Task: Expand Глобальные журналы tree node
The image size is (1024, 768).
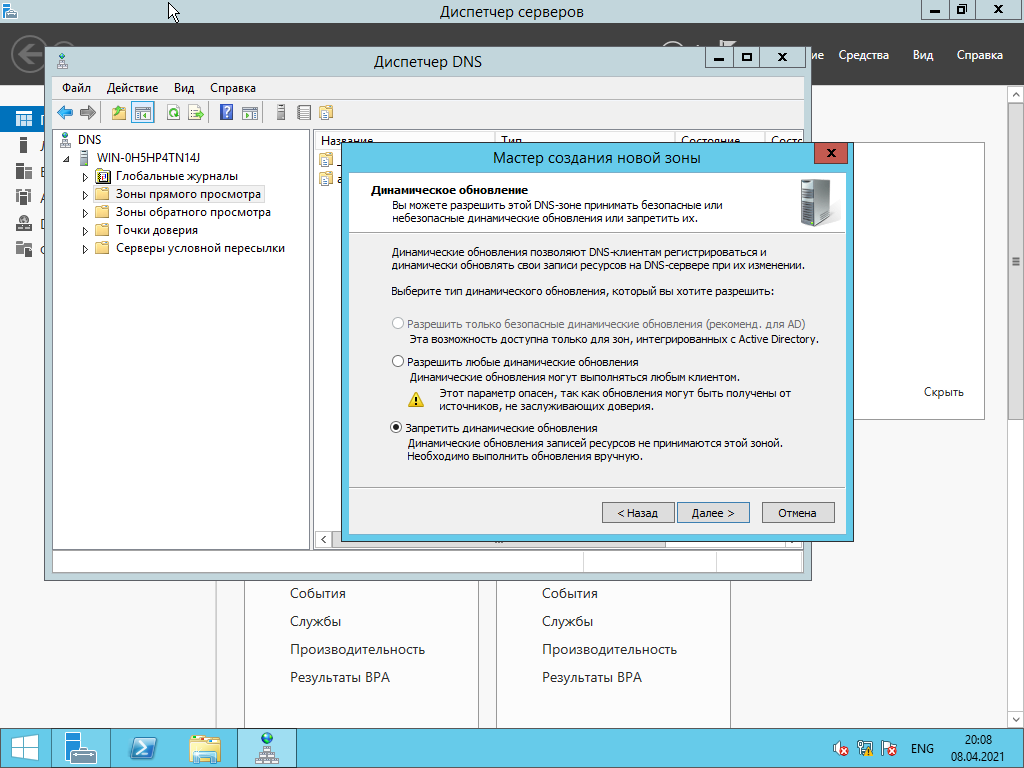Action: 85,176
